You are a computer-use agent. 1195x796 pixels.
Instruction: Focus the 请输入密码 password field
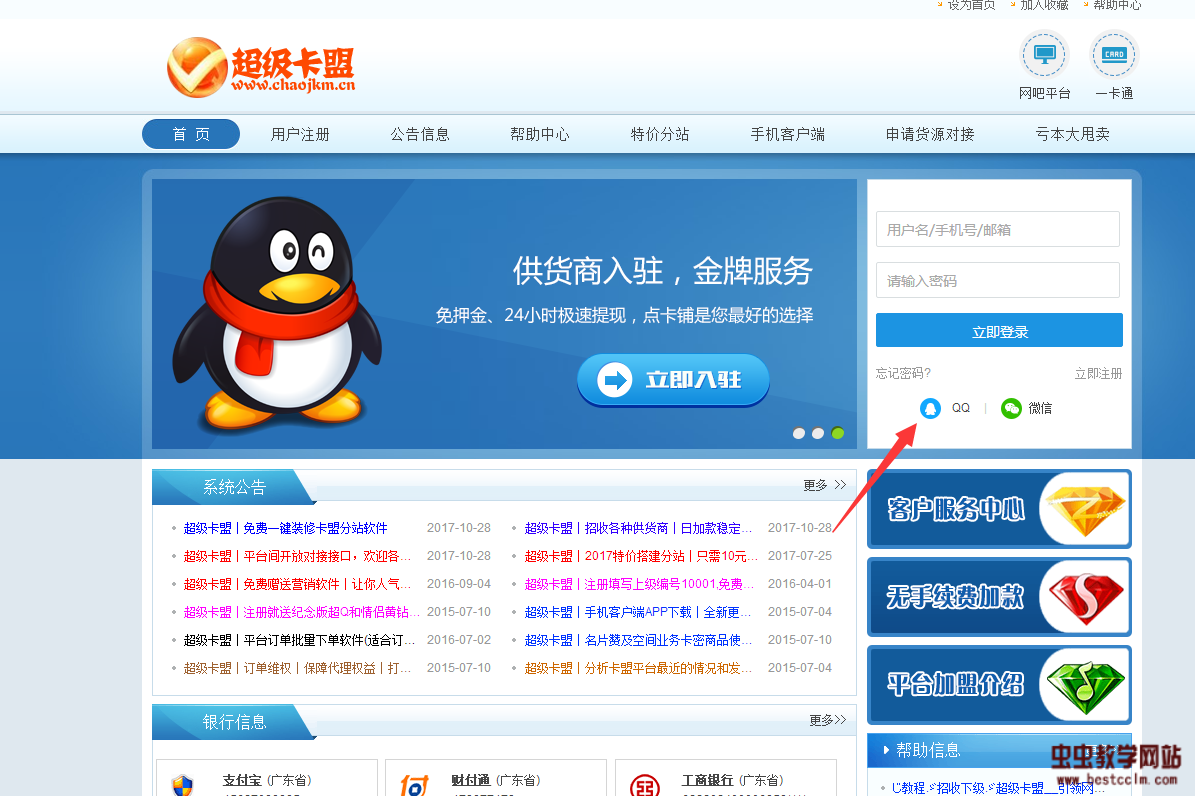point(998,281)
